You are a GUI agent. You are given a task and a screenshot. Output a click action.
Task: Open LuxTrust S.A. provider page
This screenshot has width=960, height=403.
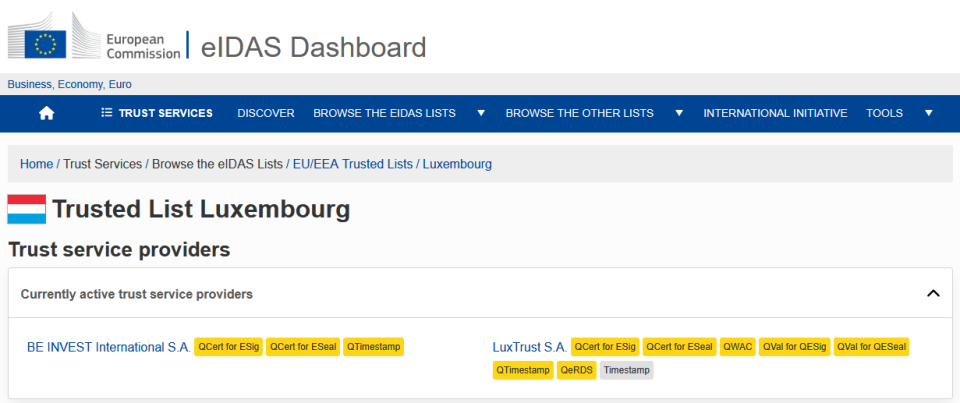coord(529,347)
